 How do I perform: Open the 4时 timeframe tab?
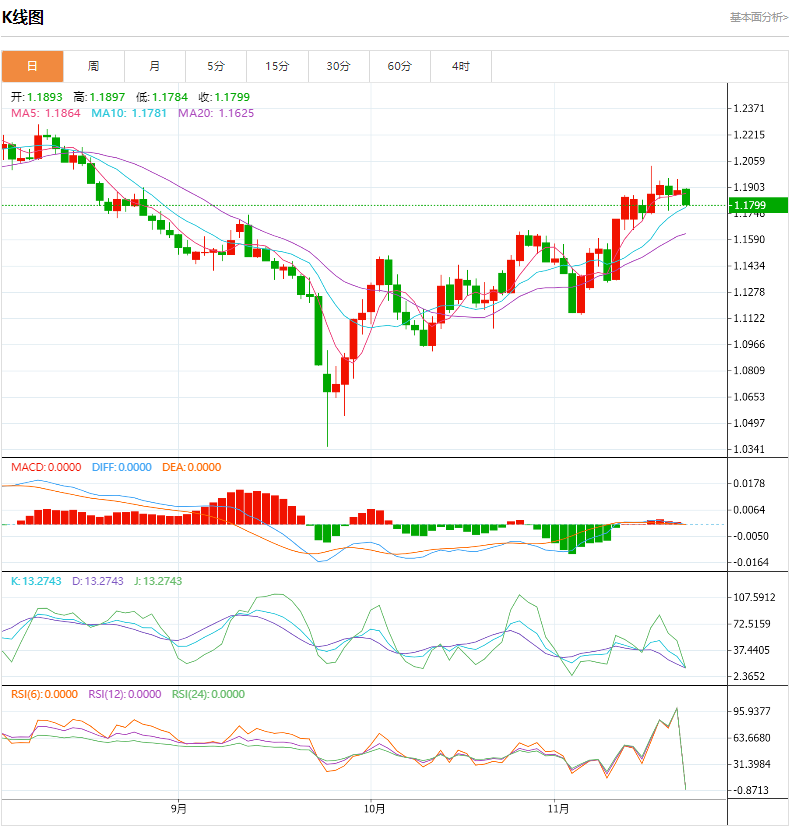click(461, 66)
